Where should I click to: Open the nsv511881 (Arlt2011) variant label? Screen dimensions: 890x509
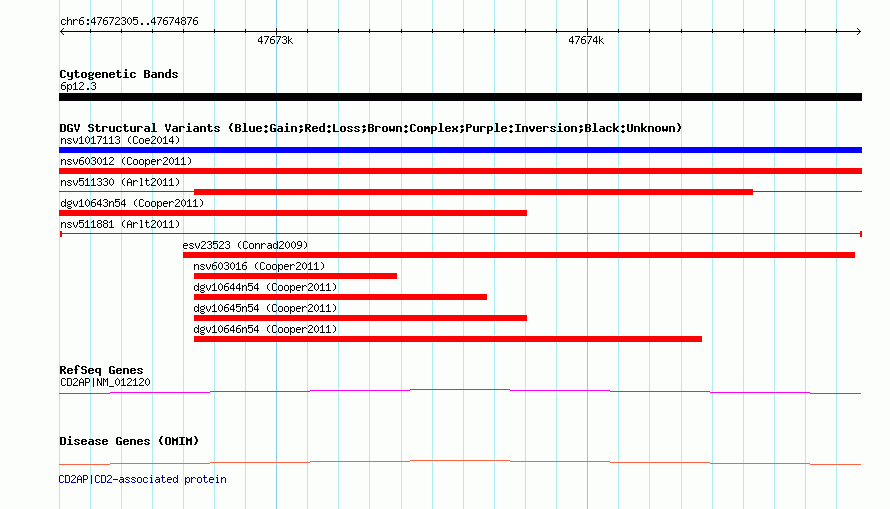tap(120, 224)
